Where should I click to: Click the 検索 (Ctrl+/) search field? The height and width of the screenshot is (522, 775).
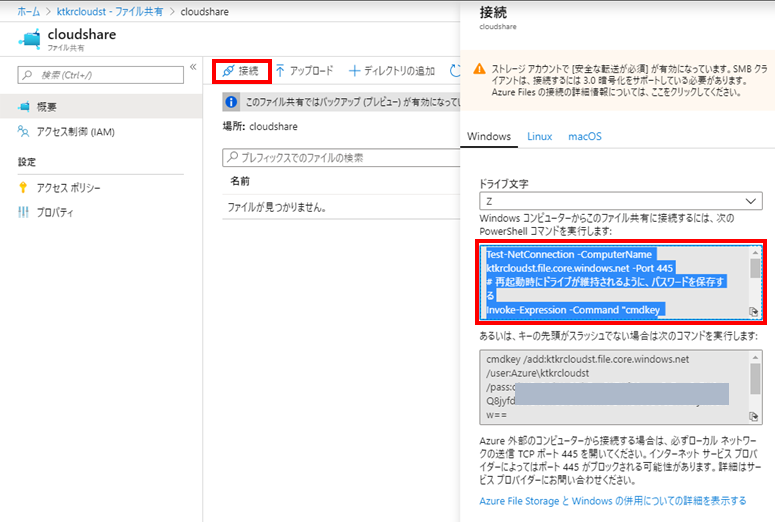pyautogui.click(x=101, y=75)
